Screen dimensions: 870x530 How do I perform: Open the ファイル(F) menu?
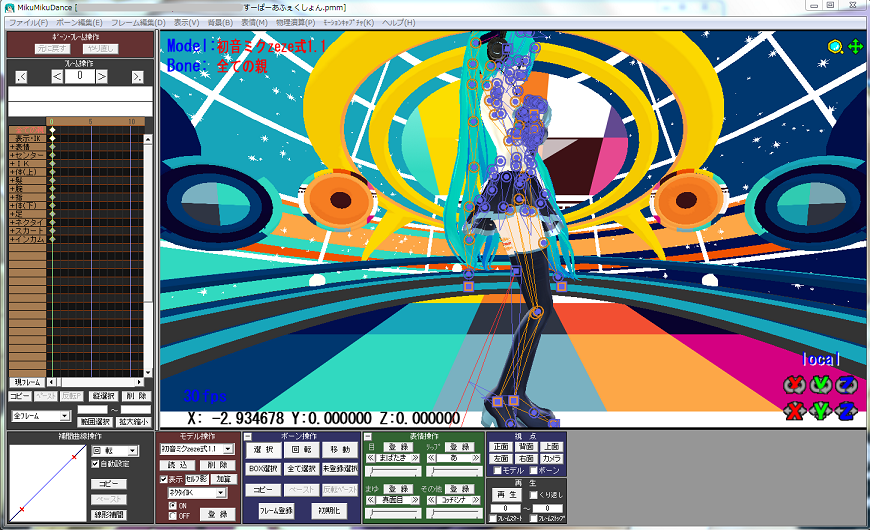(28, 23)
